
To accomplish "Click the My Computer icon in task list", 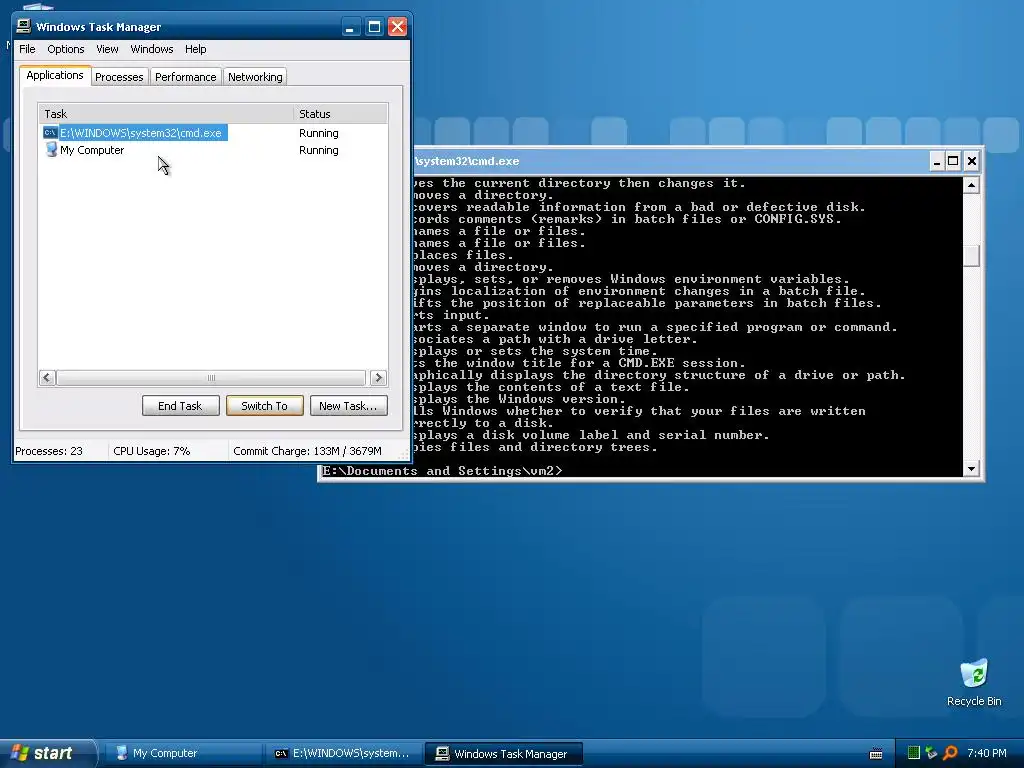I will [x=51, y=150].
